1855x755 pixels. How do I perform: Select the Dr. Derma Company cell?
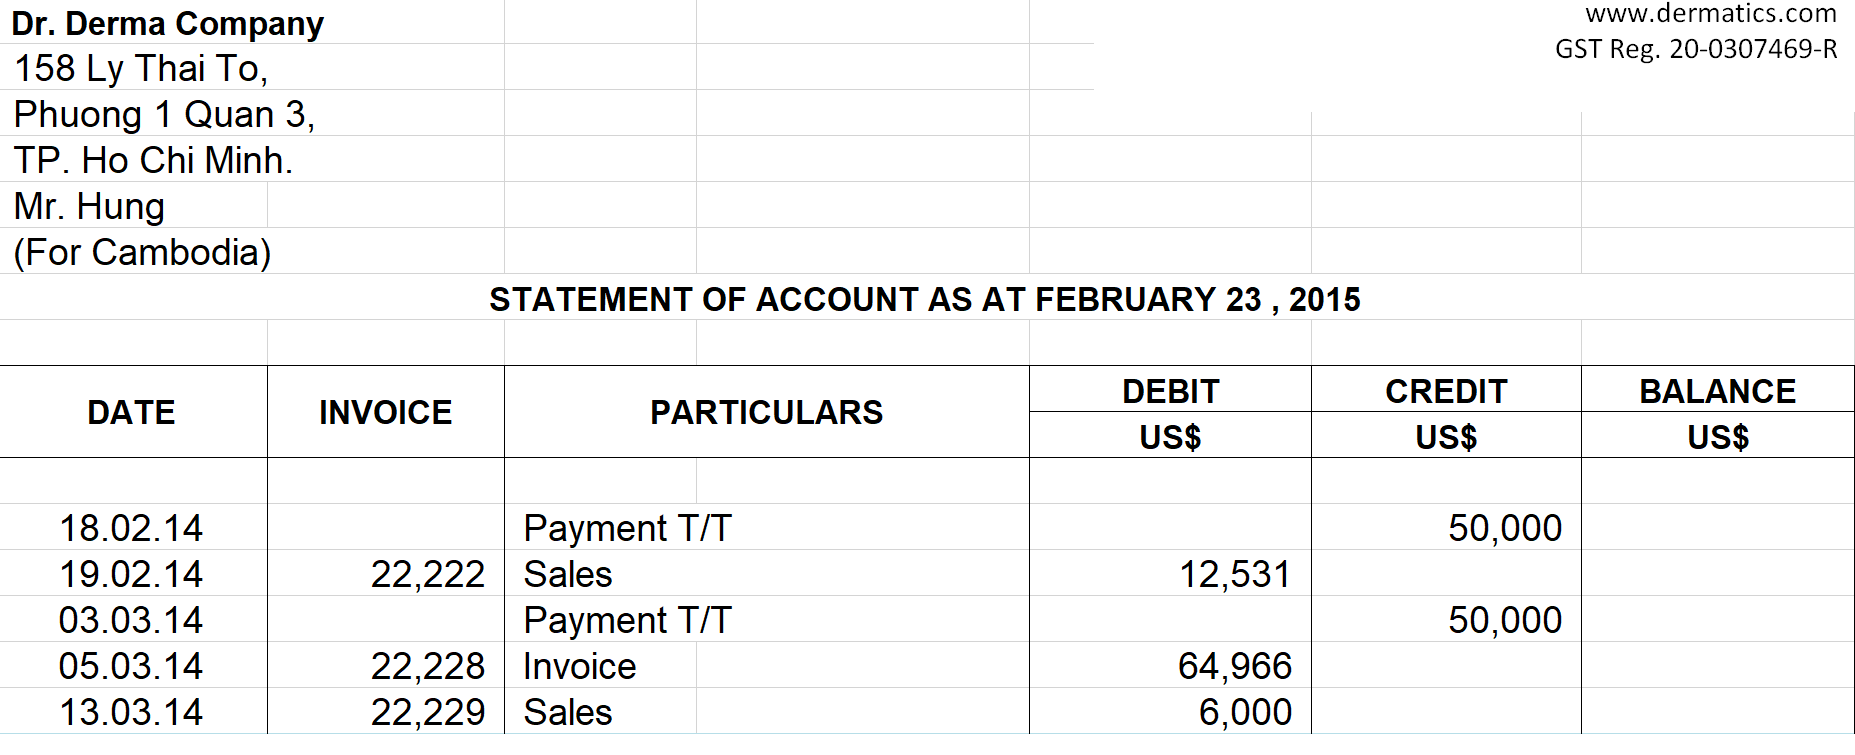[168, 23]
